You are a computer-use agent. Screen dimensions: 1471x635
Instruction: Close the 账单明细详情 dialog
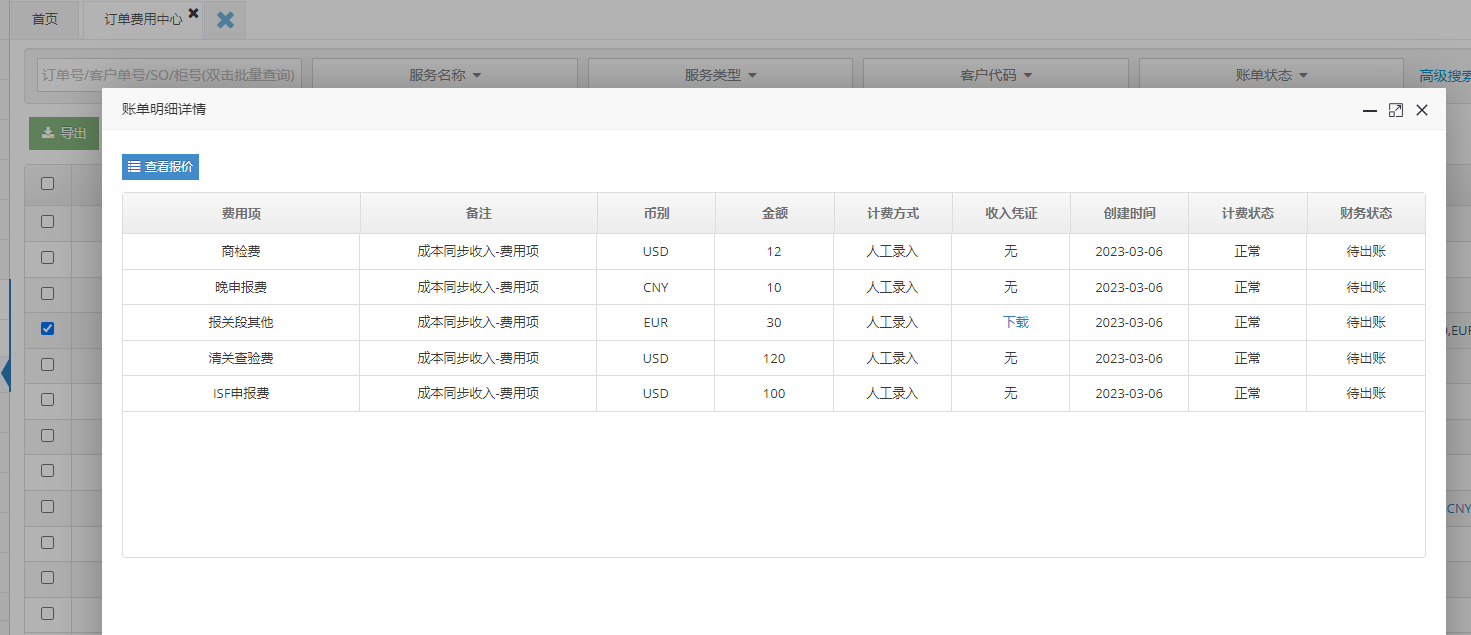coord(1422,110)
